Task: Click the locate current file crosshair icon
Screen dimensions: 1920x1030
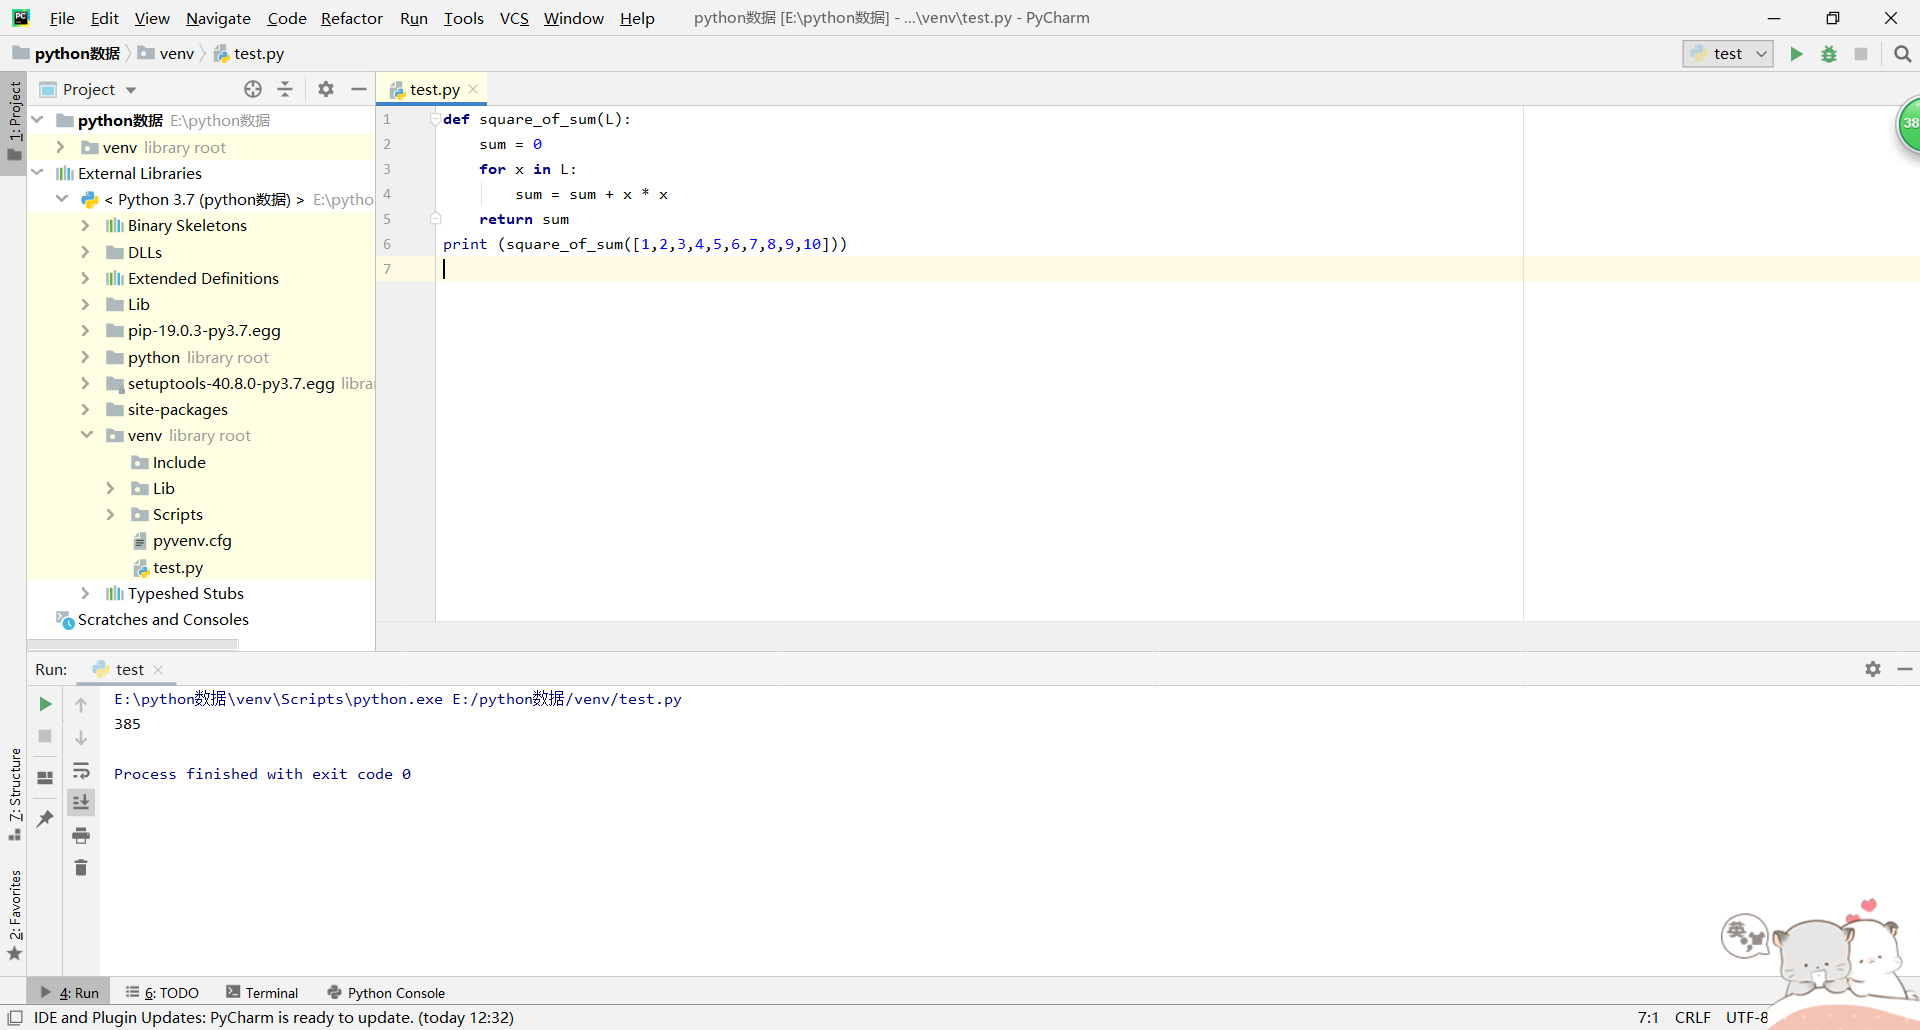Action: tap(253, 89)
